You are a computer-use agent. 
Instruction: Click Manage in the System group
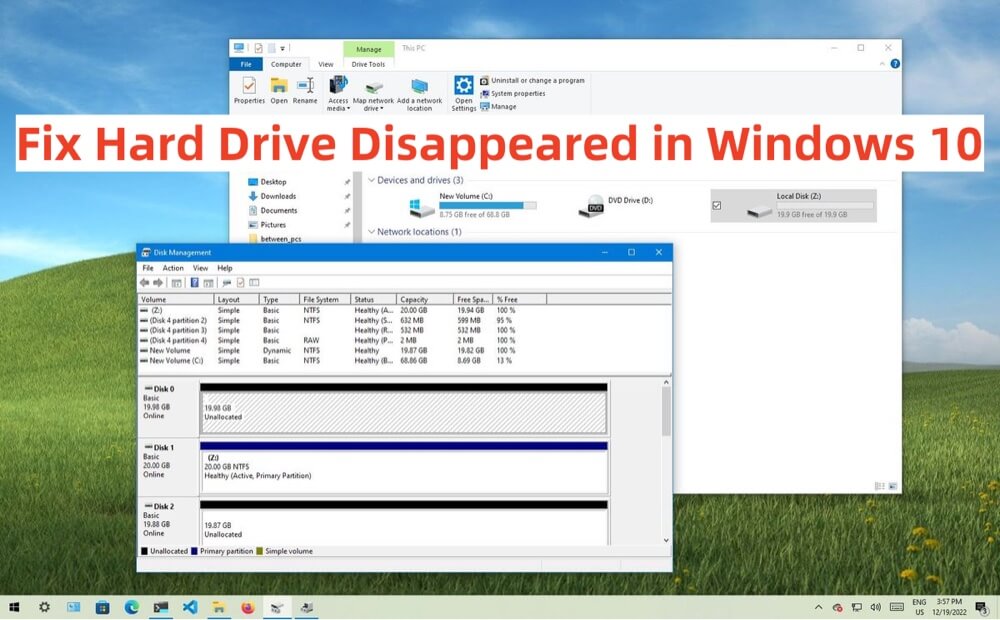498,107
